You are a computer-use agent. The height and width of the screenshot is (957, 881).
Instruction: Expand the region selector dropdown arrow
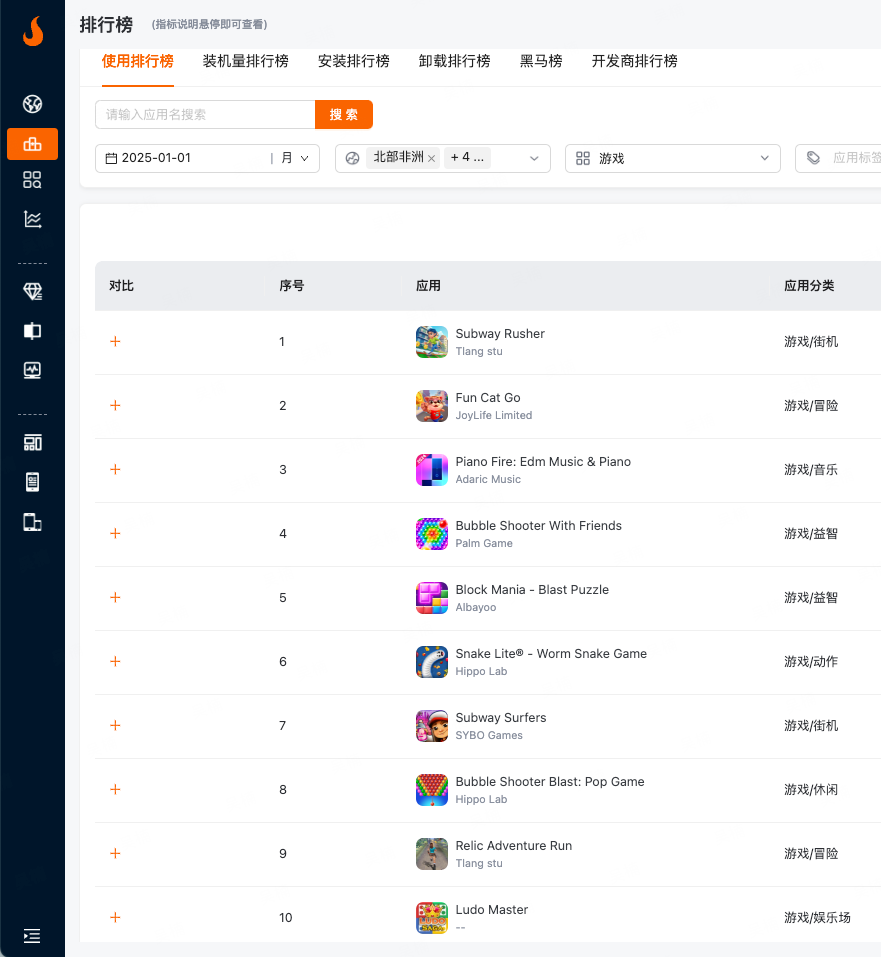[534, 158]
